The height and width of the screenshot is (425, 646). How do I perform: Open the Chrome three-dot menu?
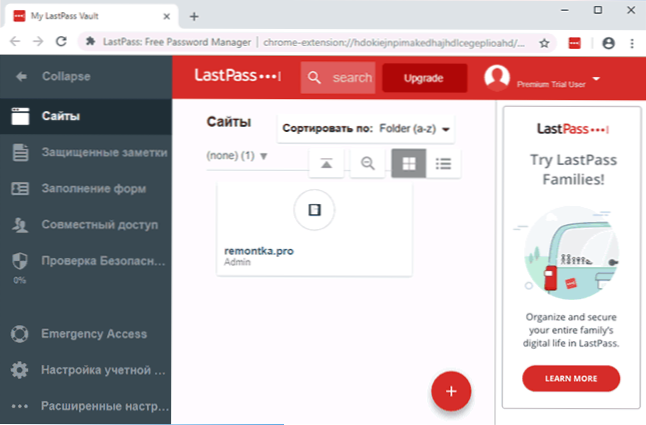coord(632,43)
